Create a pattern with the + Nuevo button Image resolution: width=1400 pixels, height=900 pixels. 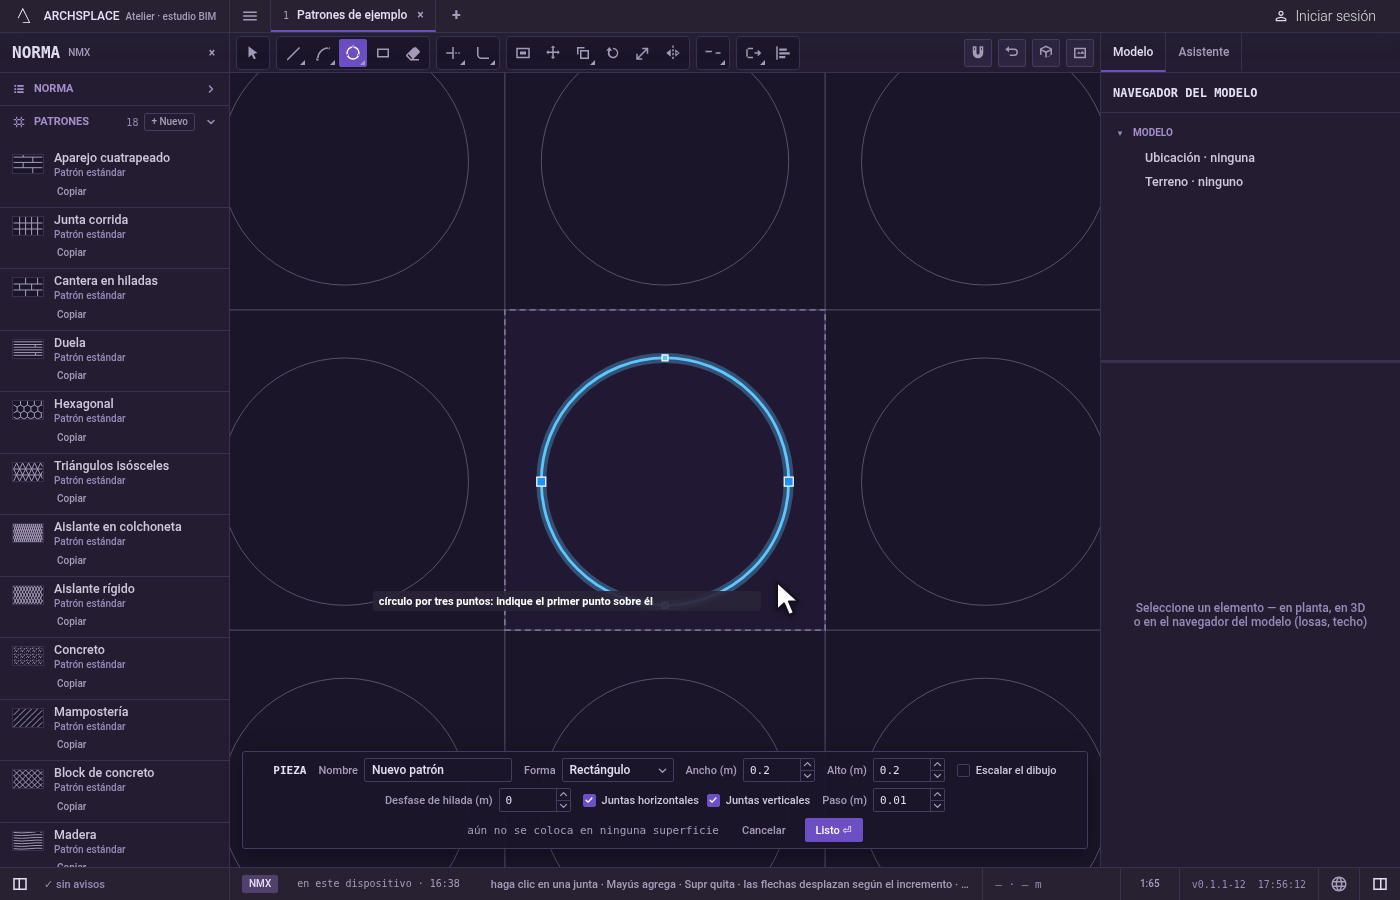170,122
